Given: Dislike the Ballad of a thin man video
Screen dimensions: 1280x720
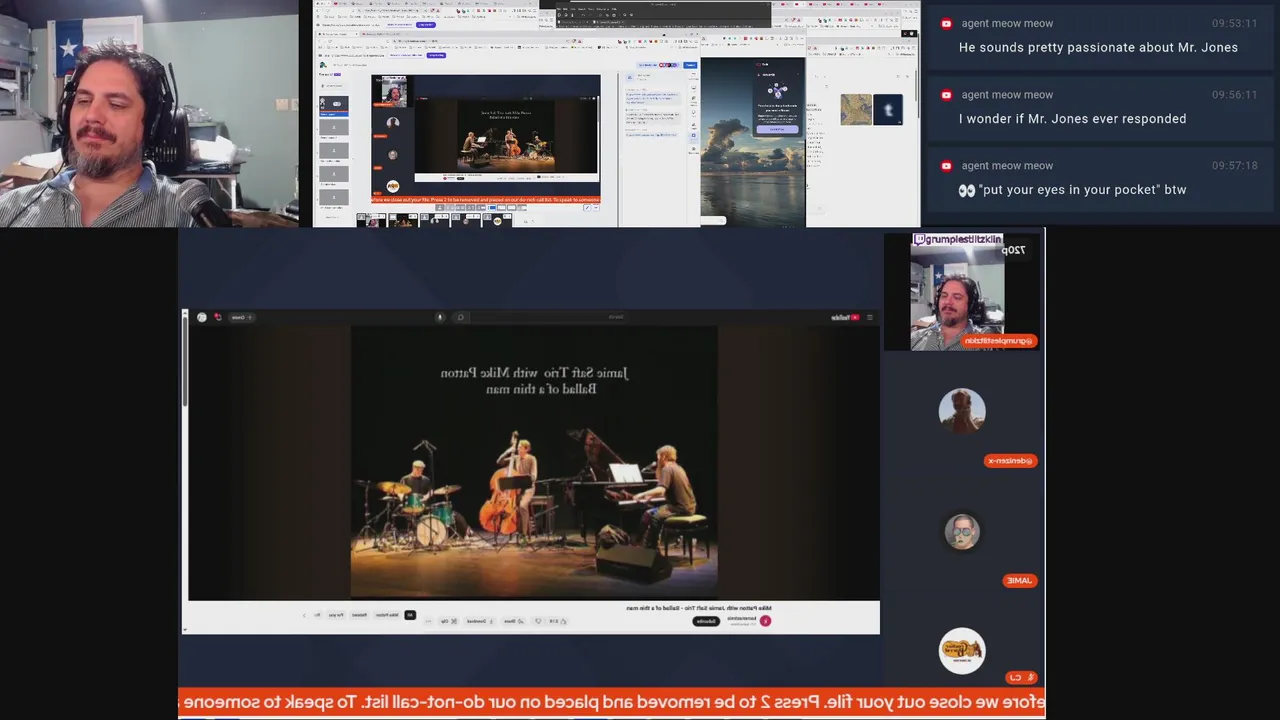Looking at the screenshot, I should tap(538, 621).
